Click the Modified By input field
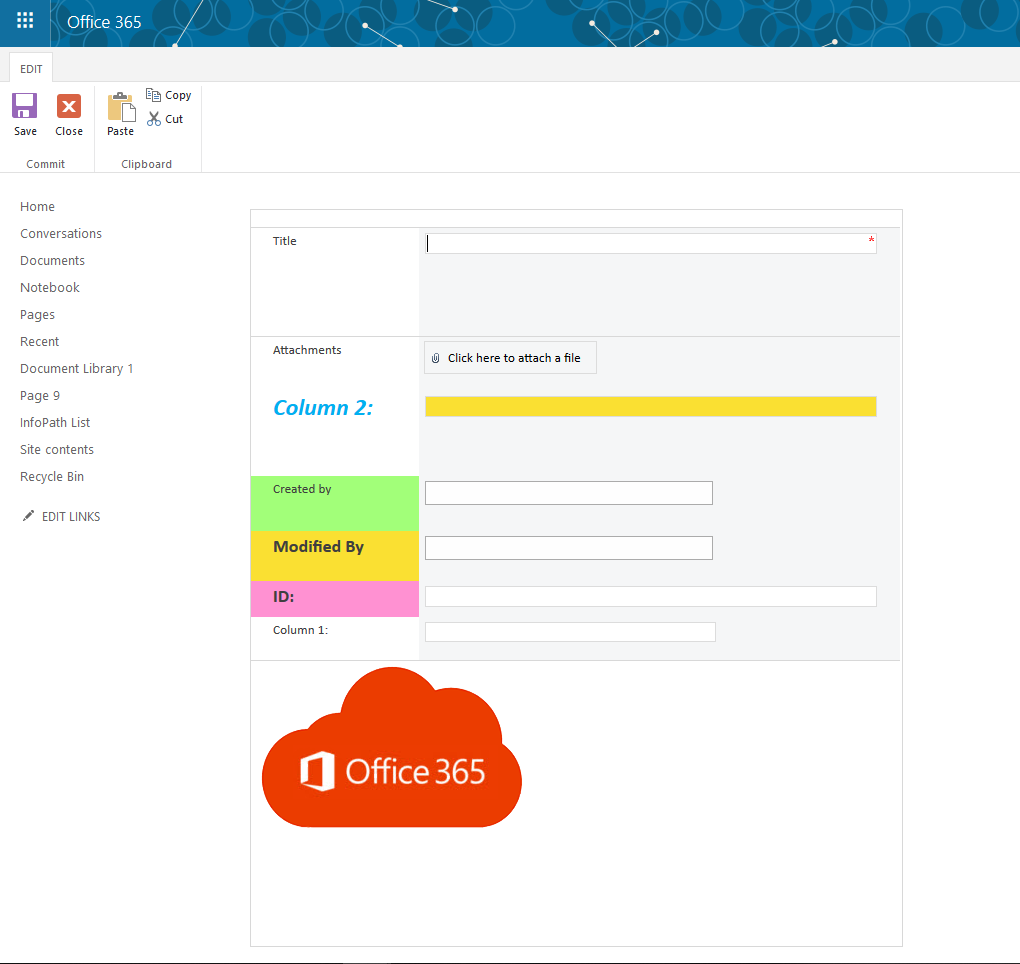Screen dimensions: 1020x964 coord(569,548)
